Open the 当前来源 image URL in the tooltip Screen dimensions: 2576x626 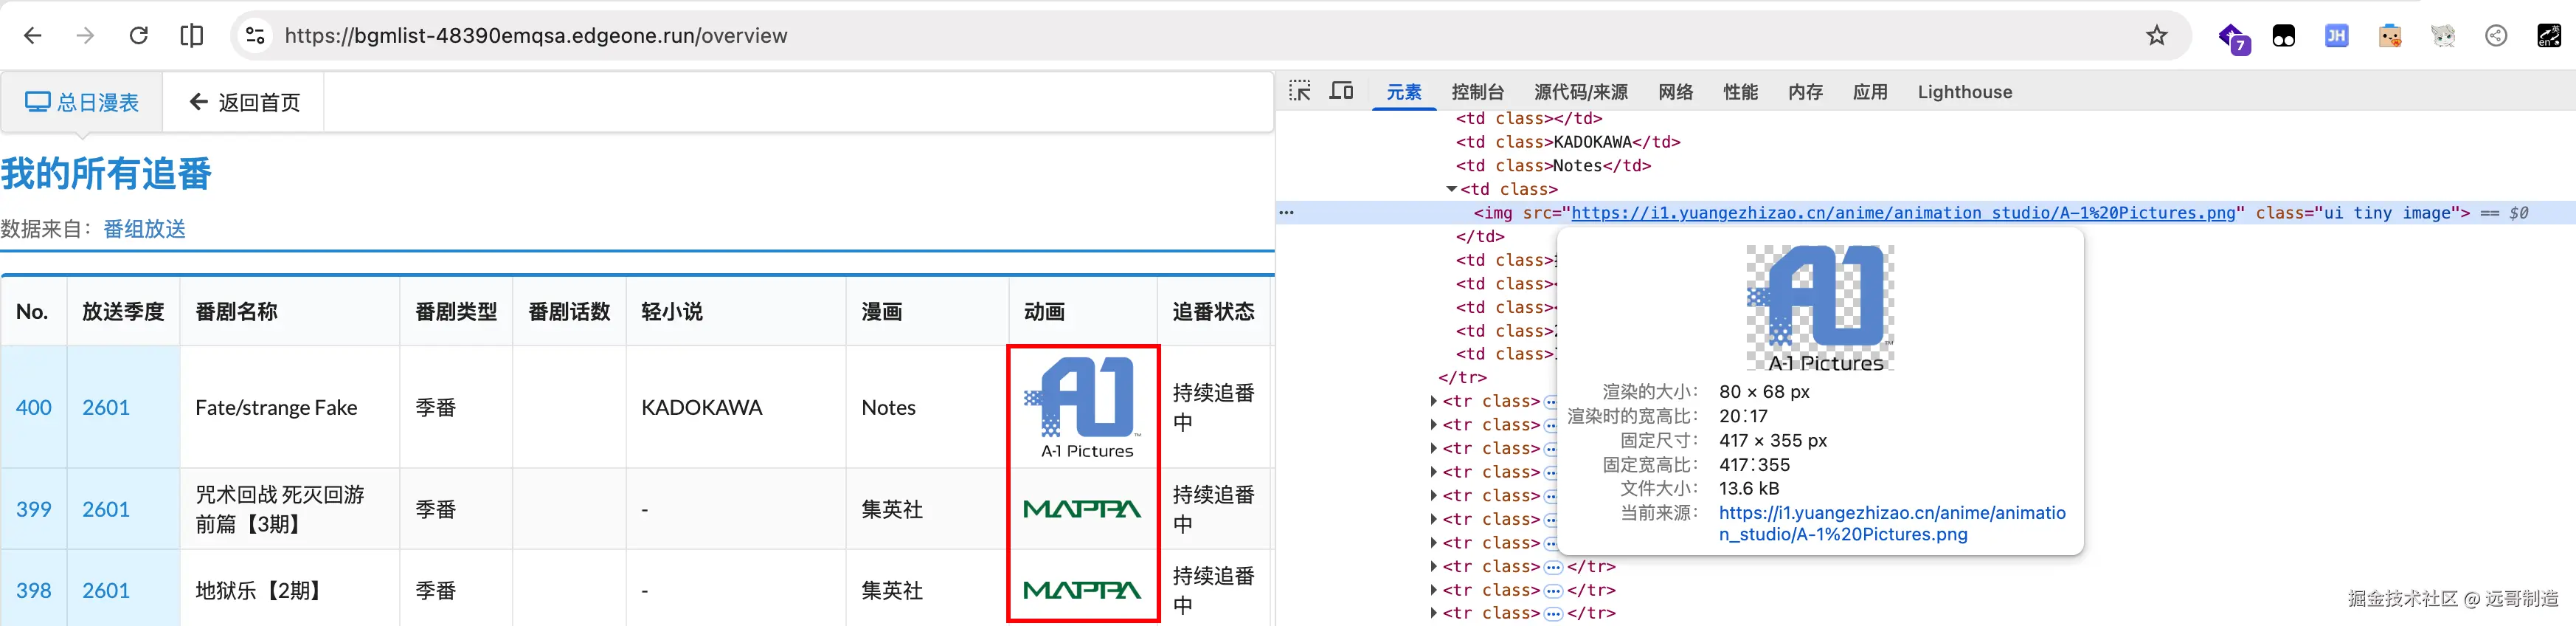[x=1892, y=523]
